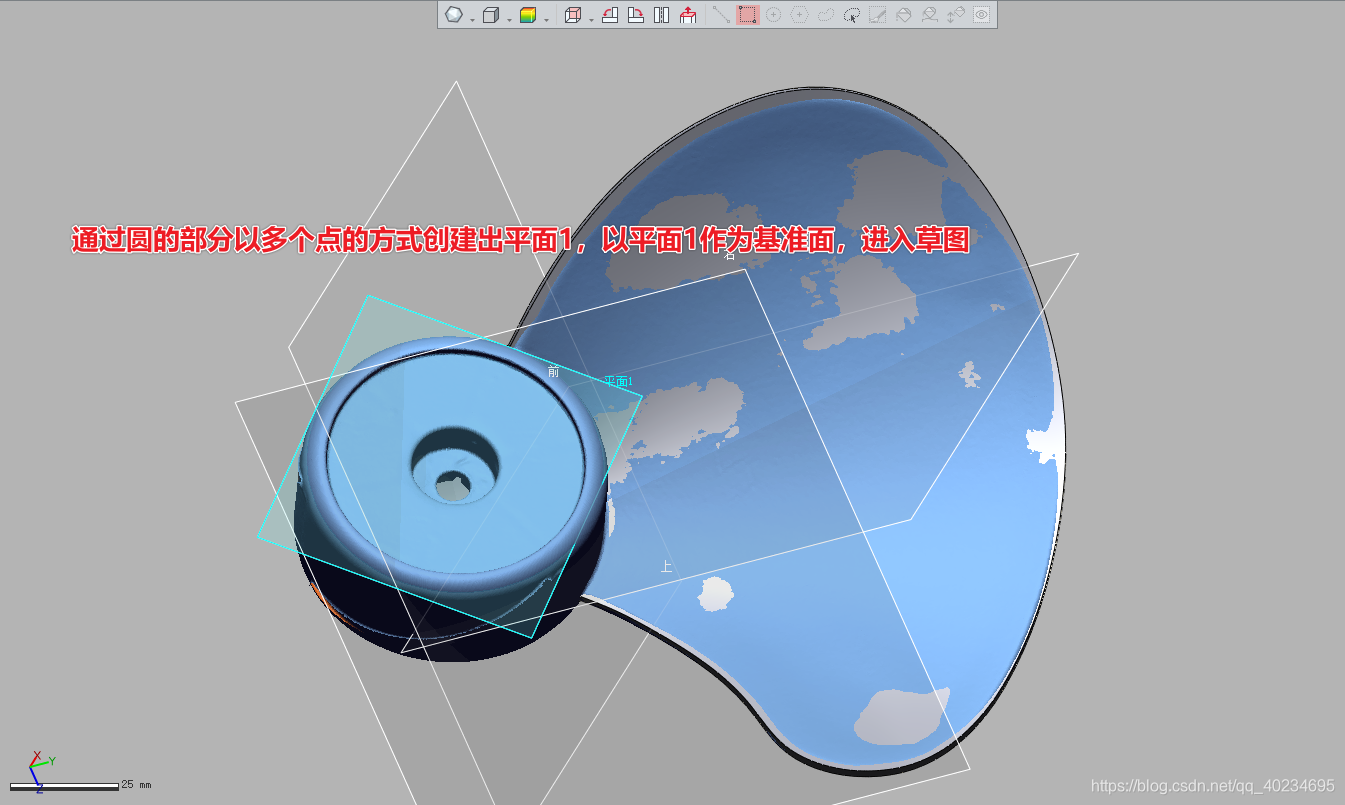The width and height of the screenshot is (1345, 805).
Task: Rotate view counterclockwise with the toolbar icon
Action: (x=609, y=15)
